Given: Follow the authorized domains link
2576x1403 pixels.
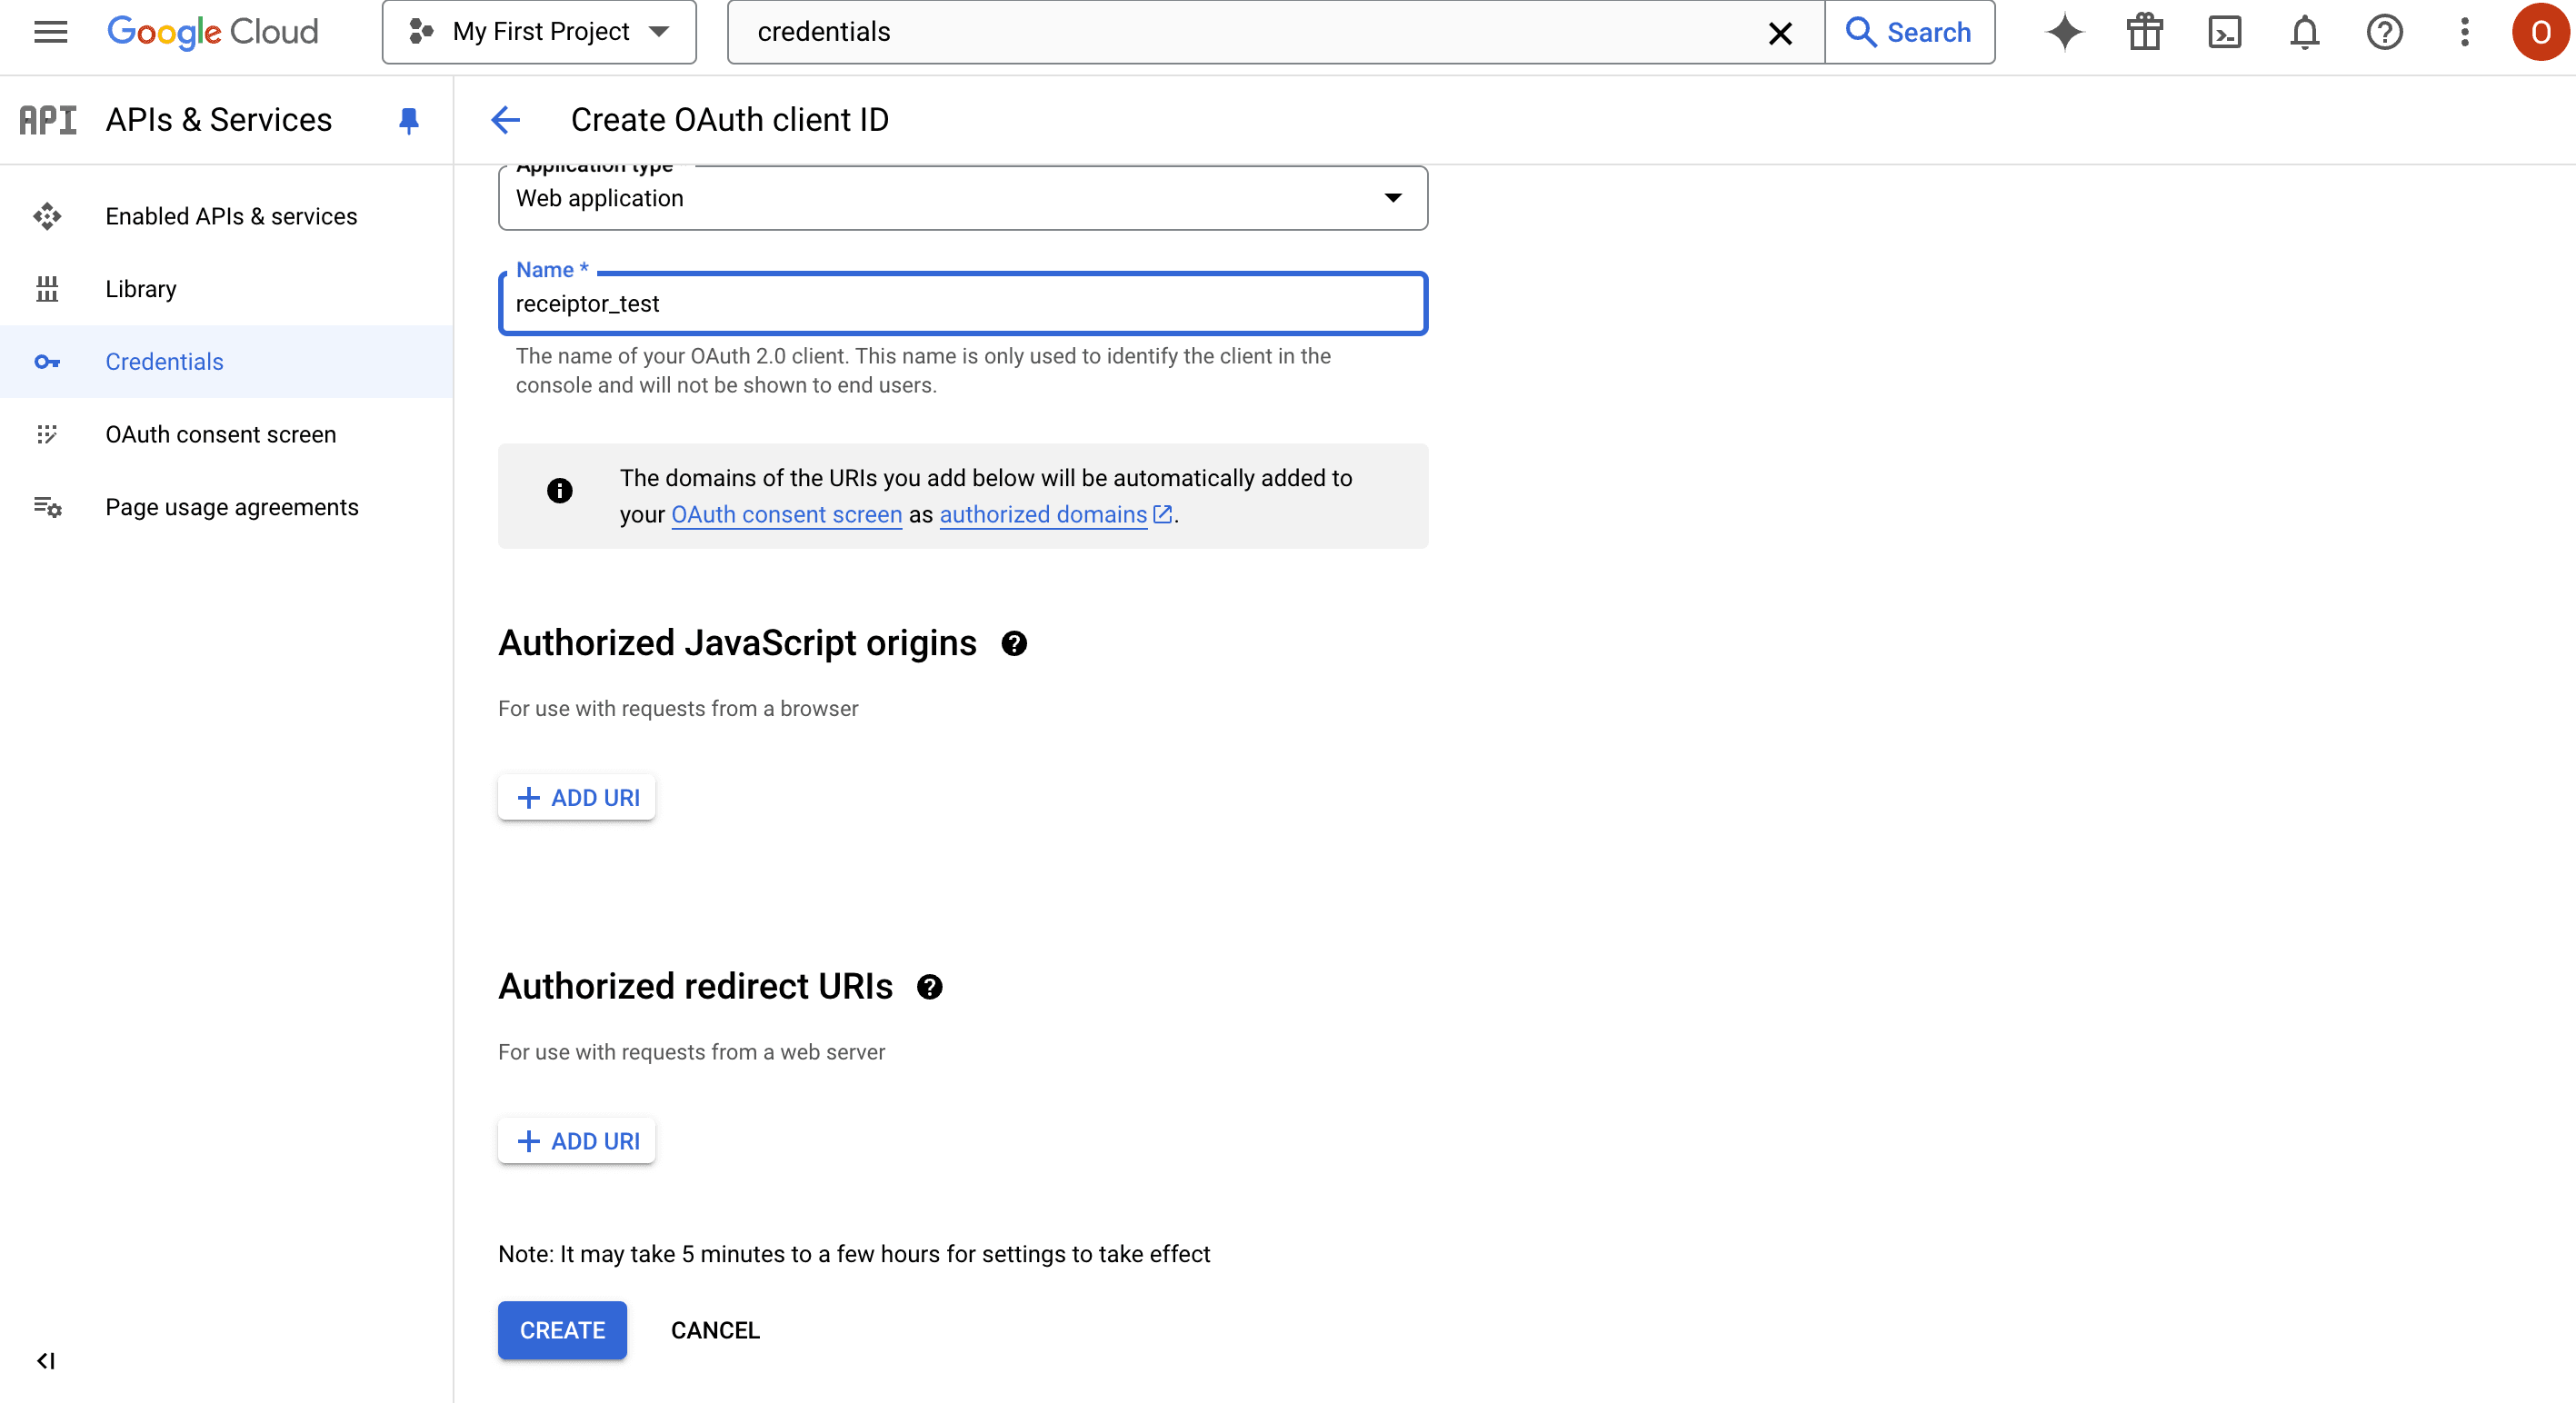Looking at the screenshot, I should point(1043,514).
